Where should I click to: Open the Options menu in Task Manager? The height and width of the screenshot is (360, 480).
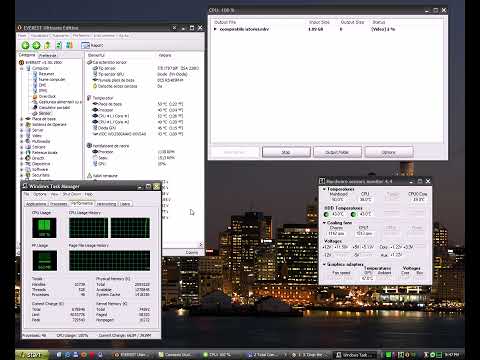40,194
